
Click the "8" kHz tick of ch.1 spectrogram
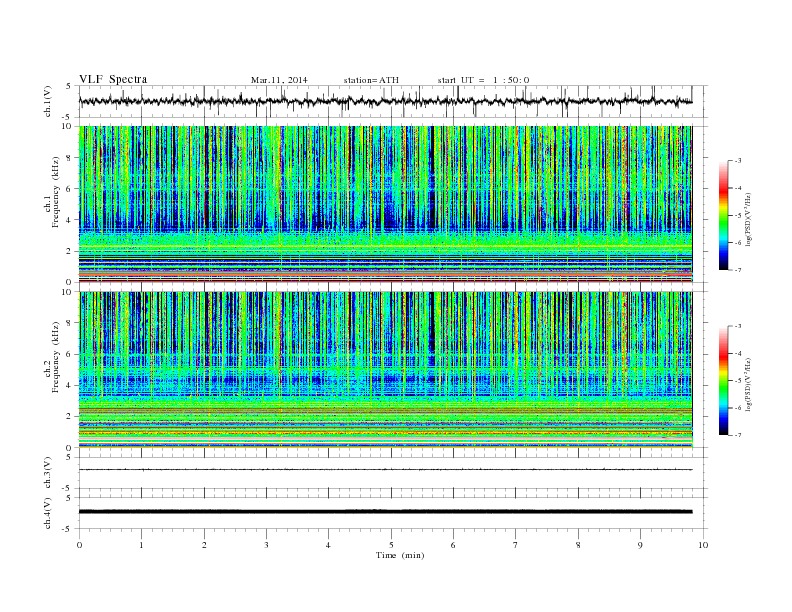pos(70,158)
